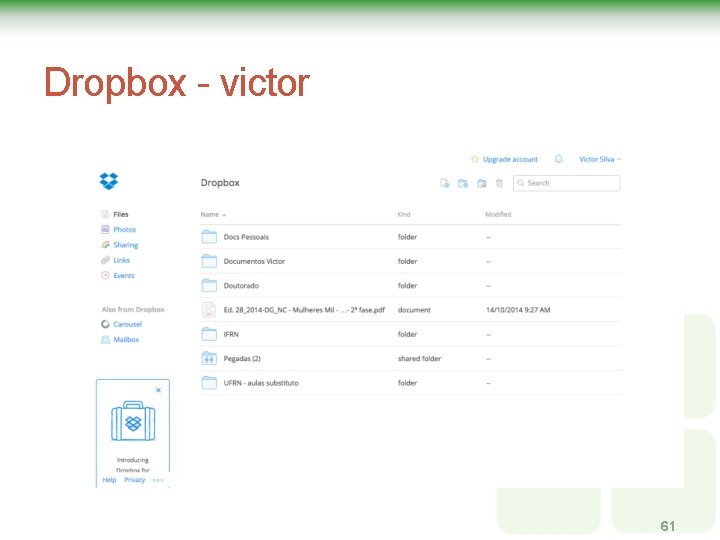Screen dimensions: 720x540
Task: Open Carousel label link
Action: [x=127, y=324]
